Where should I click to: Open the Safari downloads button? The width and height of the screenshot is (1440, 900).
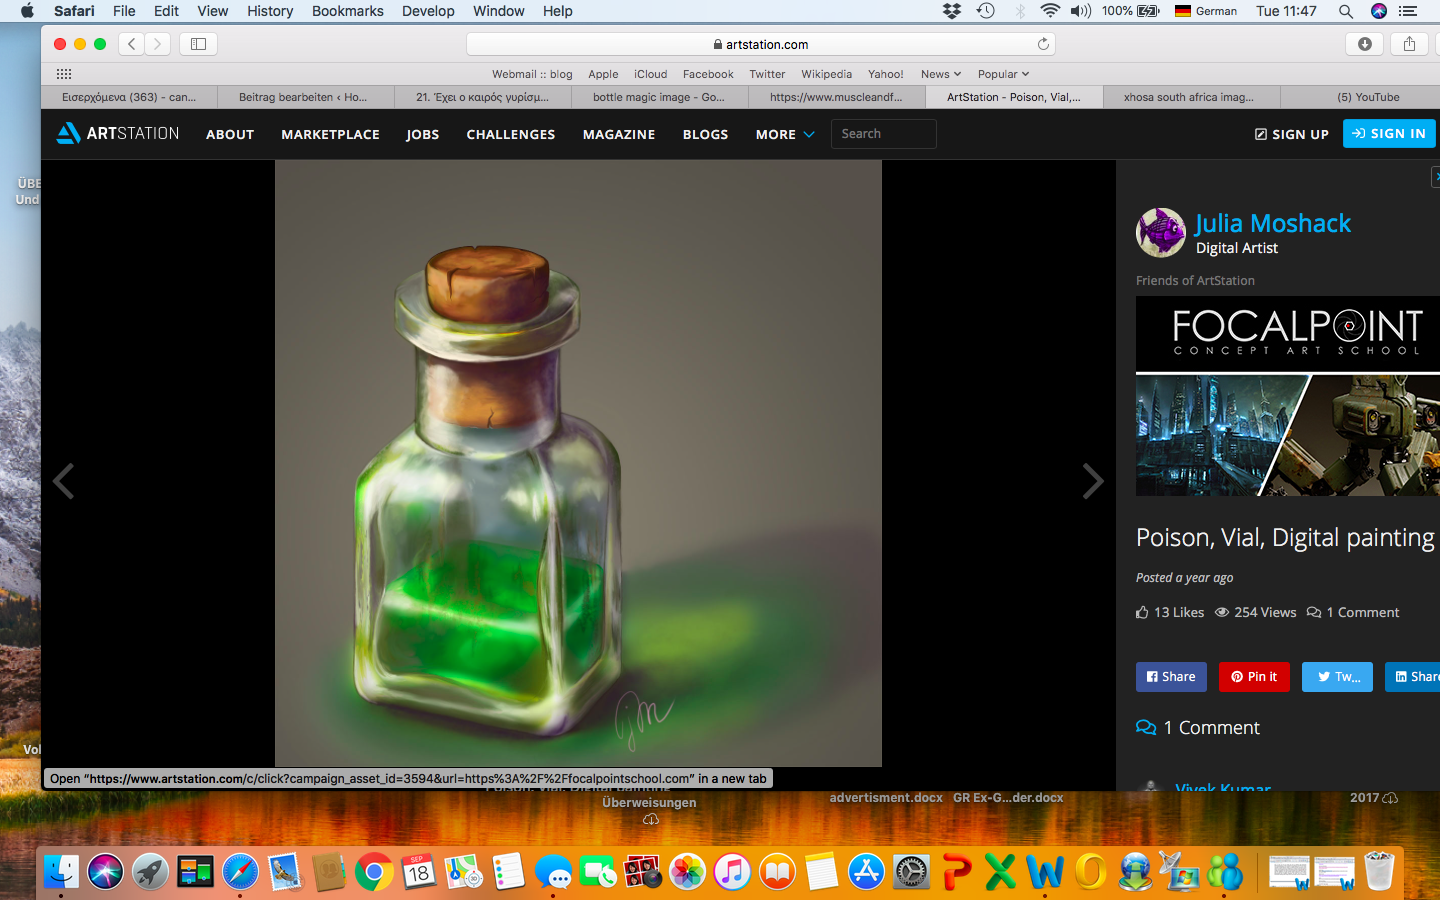[x=1364, y=44]
